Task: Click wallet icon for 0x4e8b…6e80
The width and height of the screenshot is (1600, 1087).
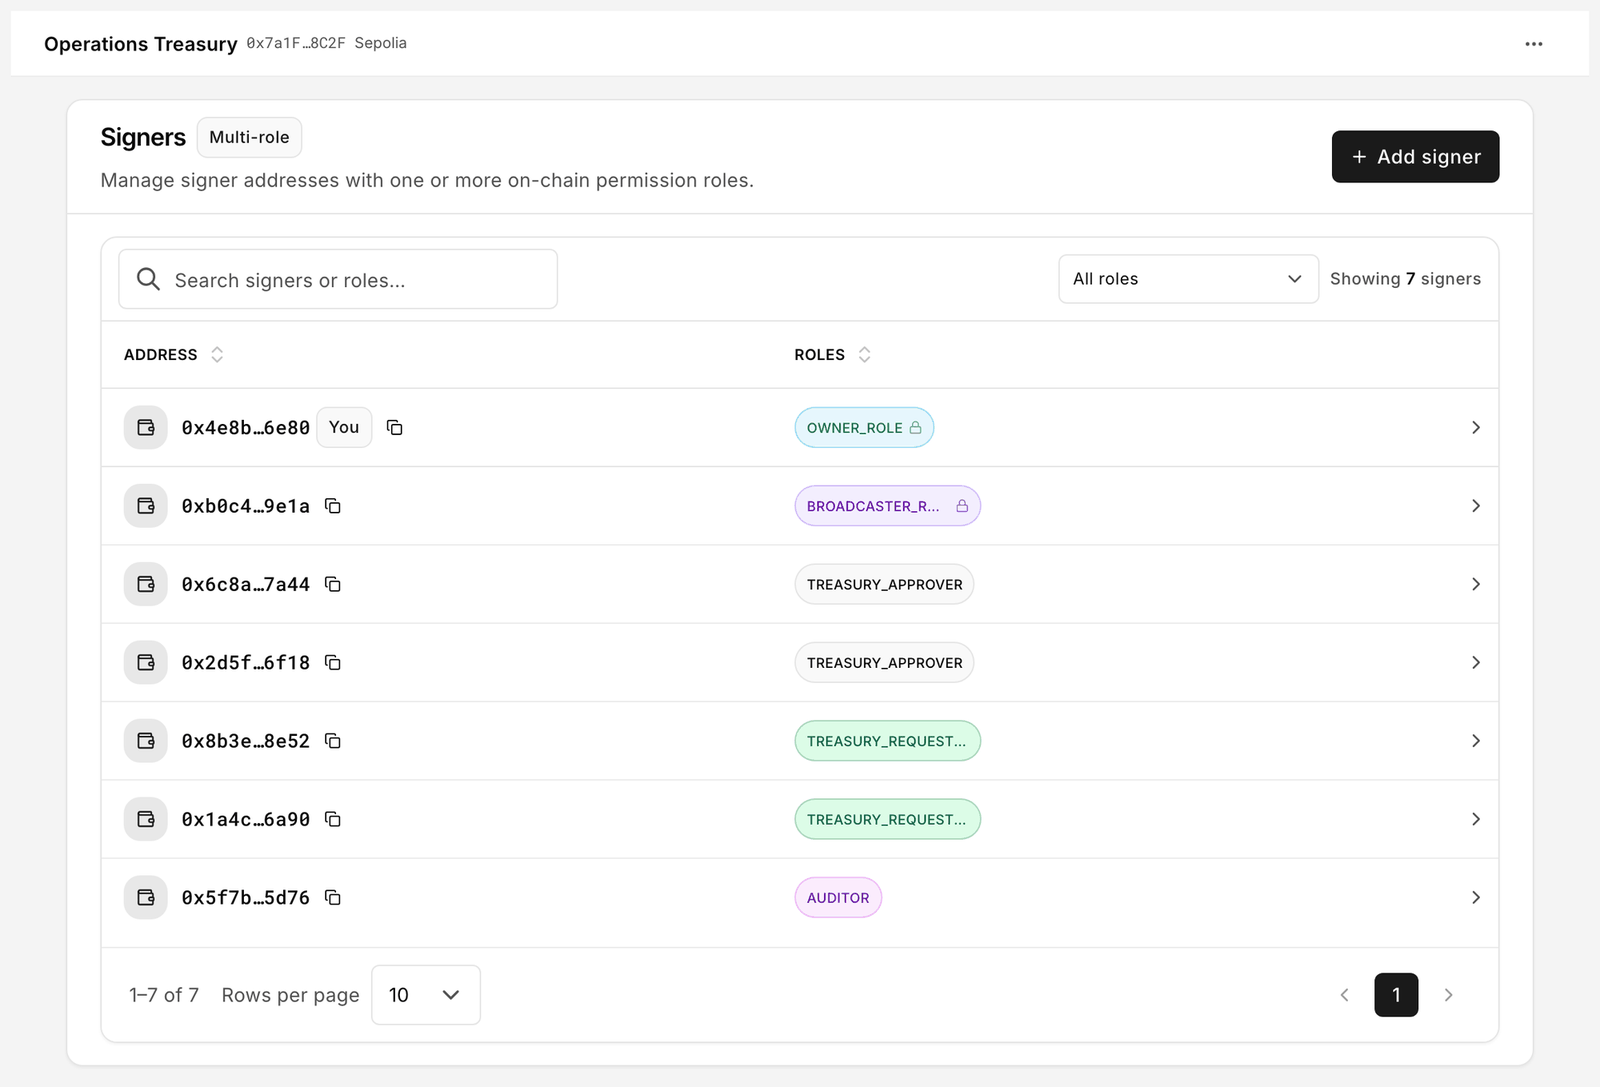Action: click(x=146, y=428)
